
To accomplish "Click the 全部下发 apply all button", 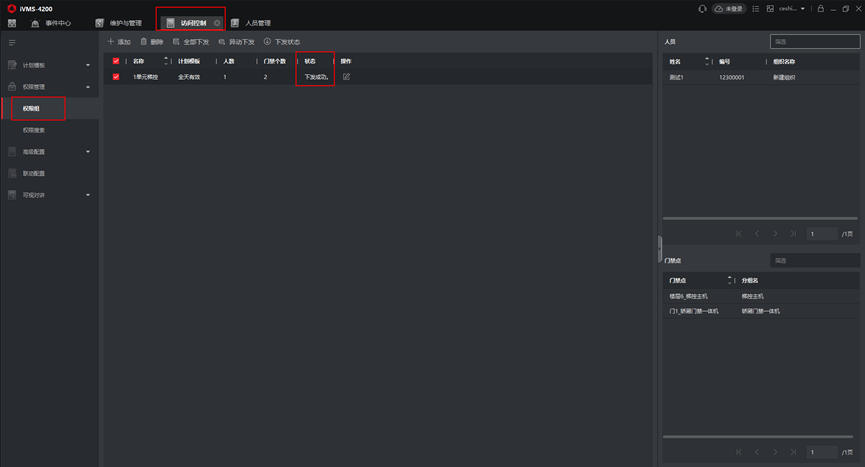I will pyautogui.click(x=191, y=42).
